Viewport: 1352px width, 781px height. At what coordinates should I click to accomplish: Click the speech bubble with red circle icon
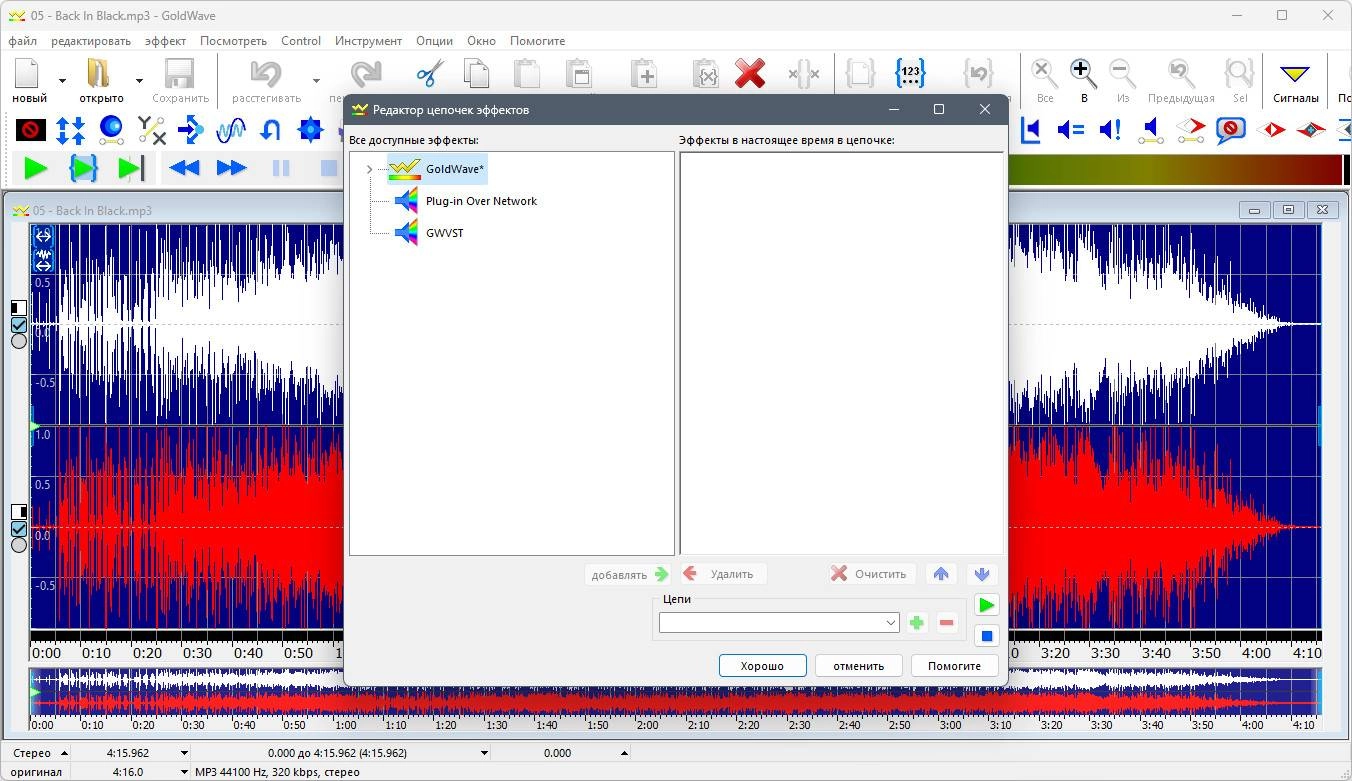point(1231,130)
